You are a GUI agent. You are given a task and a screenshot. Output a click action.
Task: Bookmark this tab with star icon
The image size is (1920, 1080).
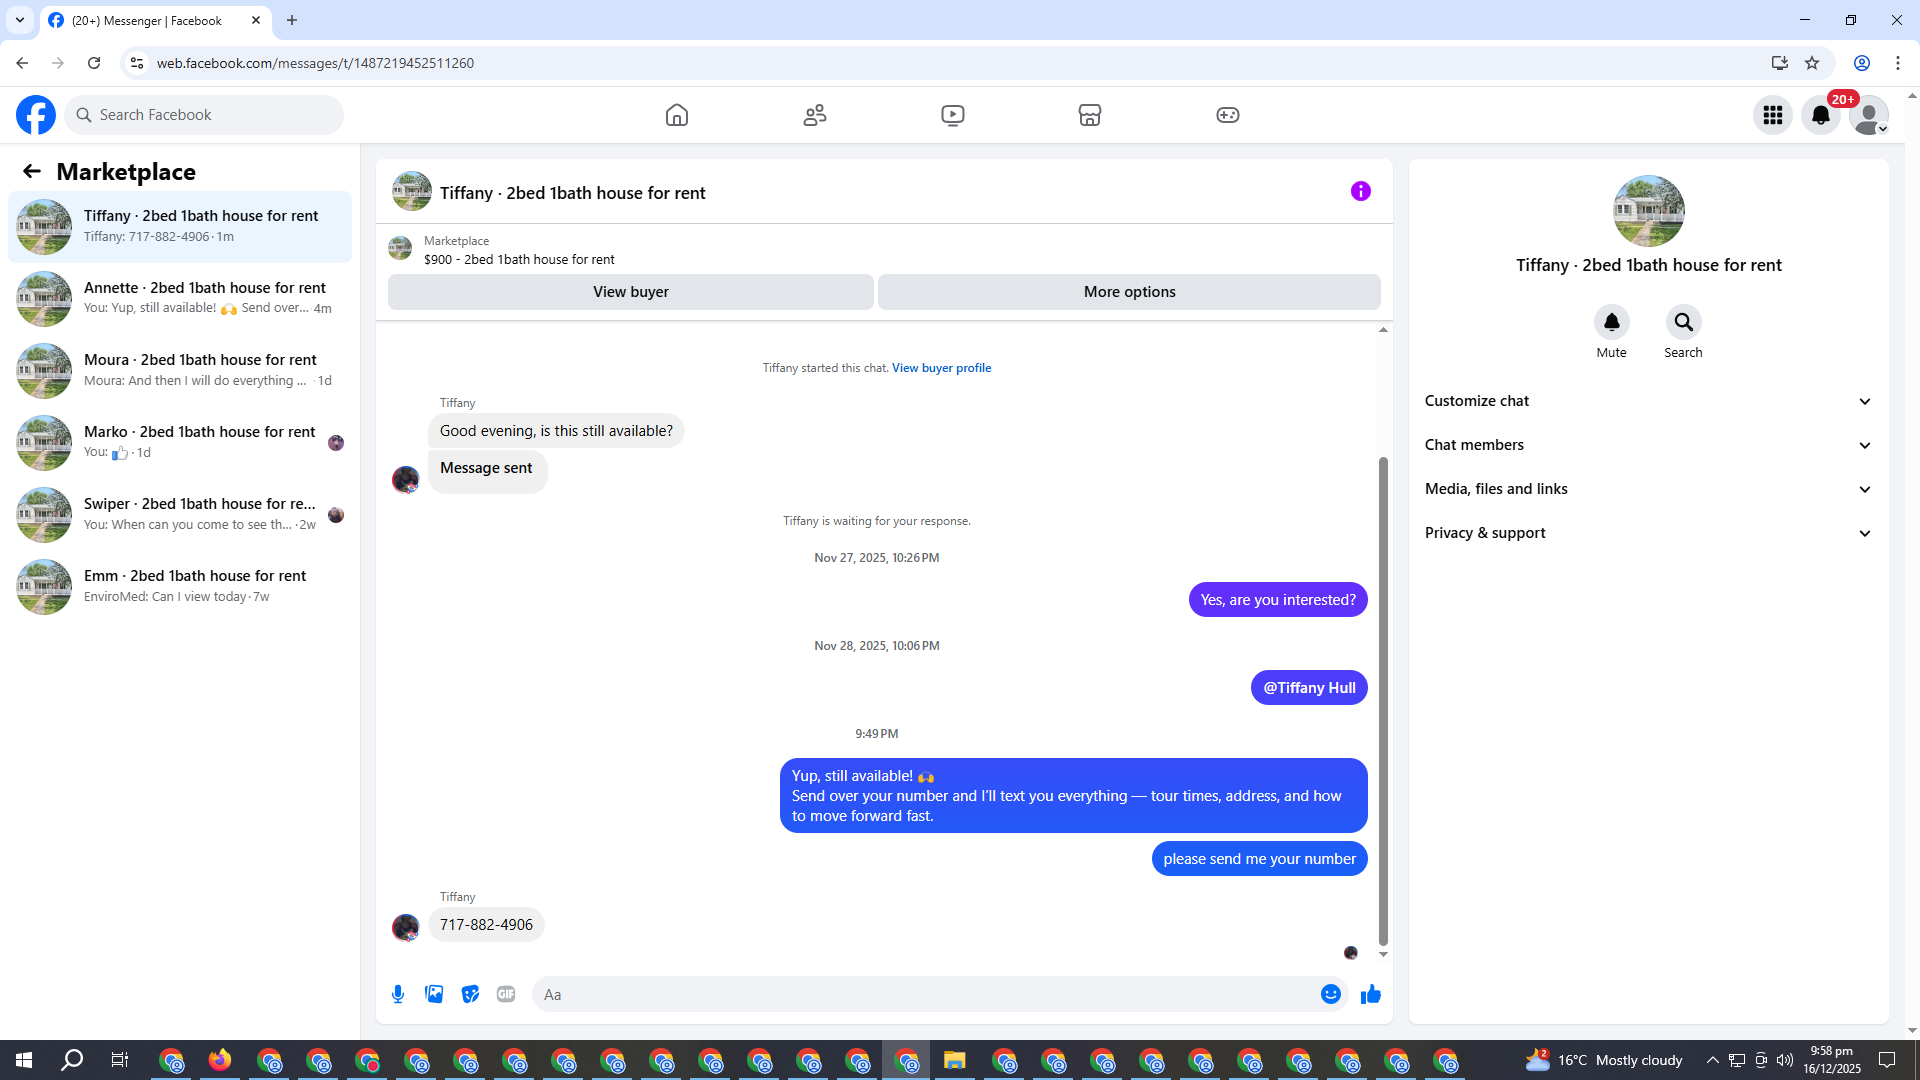[x=1812, y=63]
